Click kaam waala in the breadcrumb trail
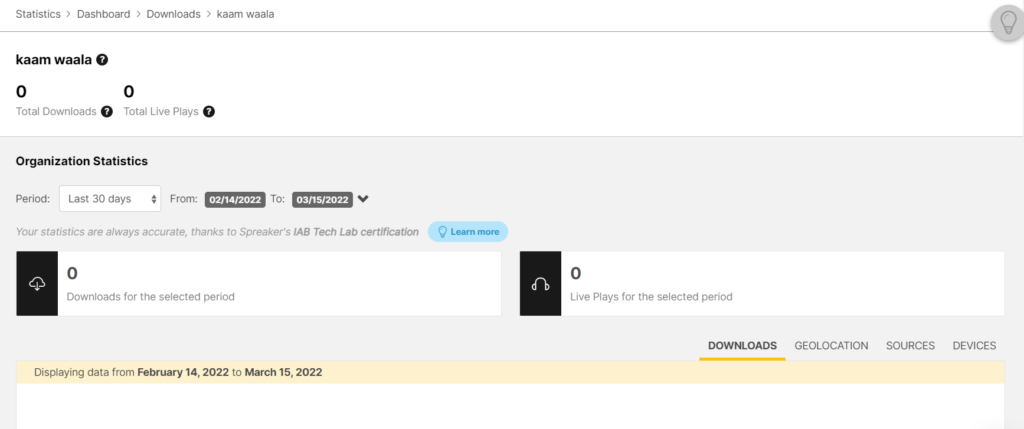Screen dimensions: 1024x429 tap(245, 13)
